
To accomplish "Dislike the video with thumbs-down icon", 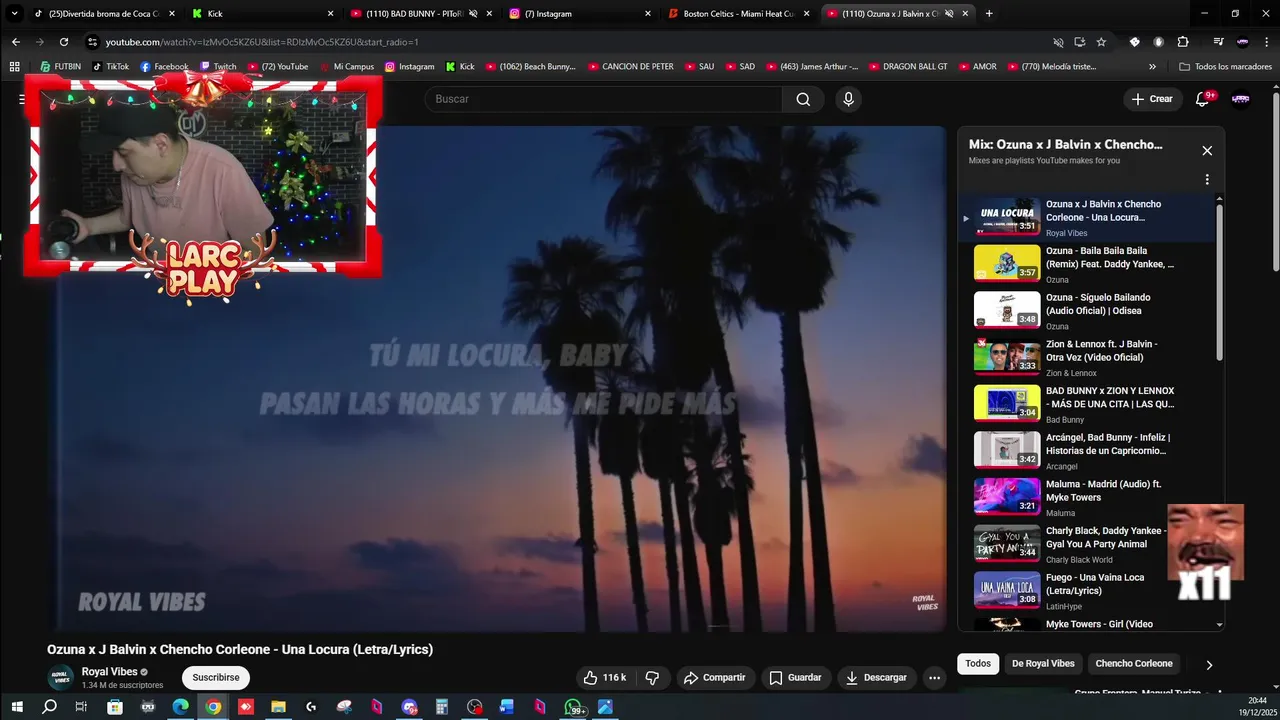I will pyautogui.click(x=652, y=677).
